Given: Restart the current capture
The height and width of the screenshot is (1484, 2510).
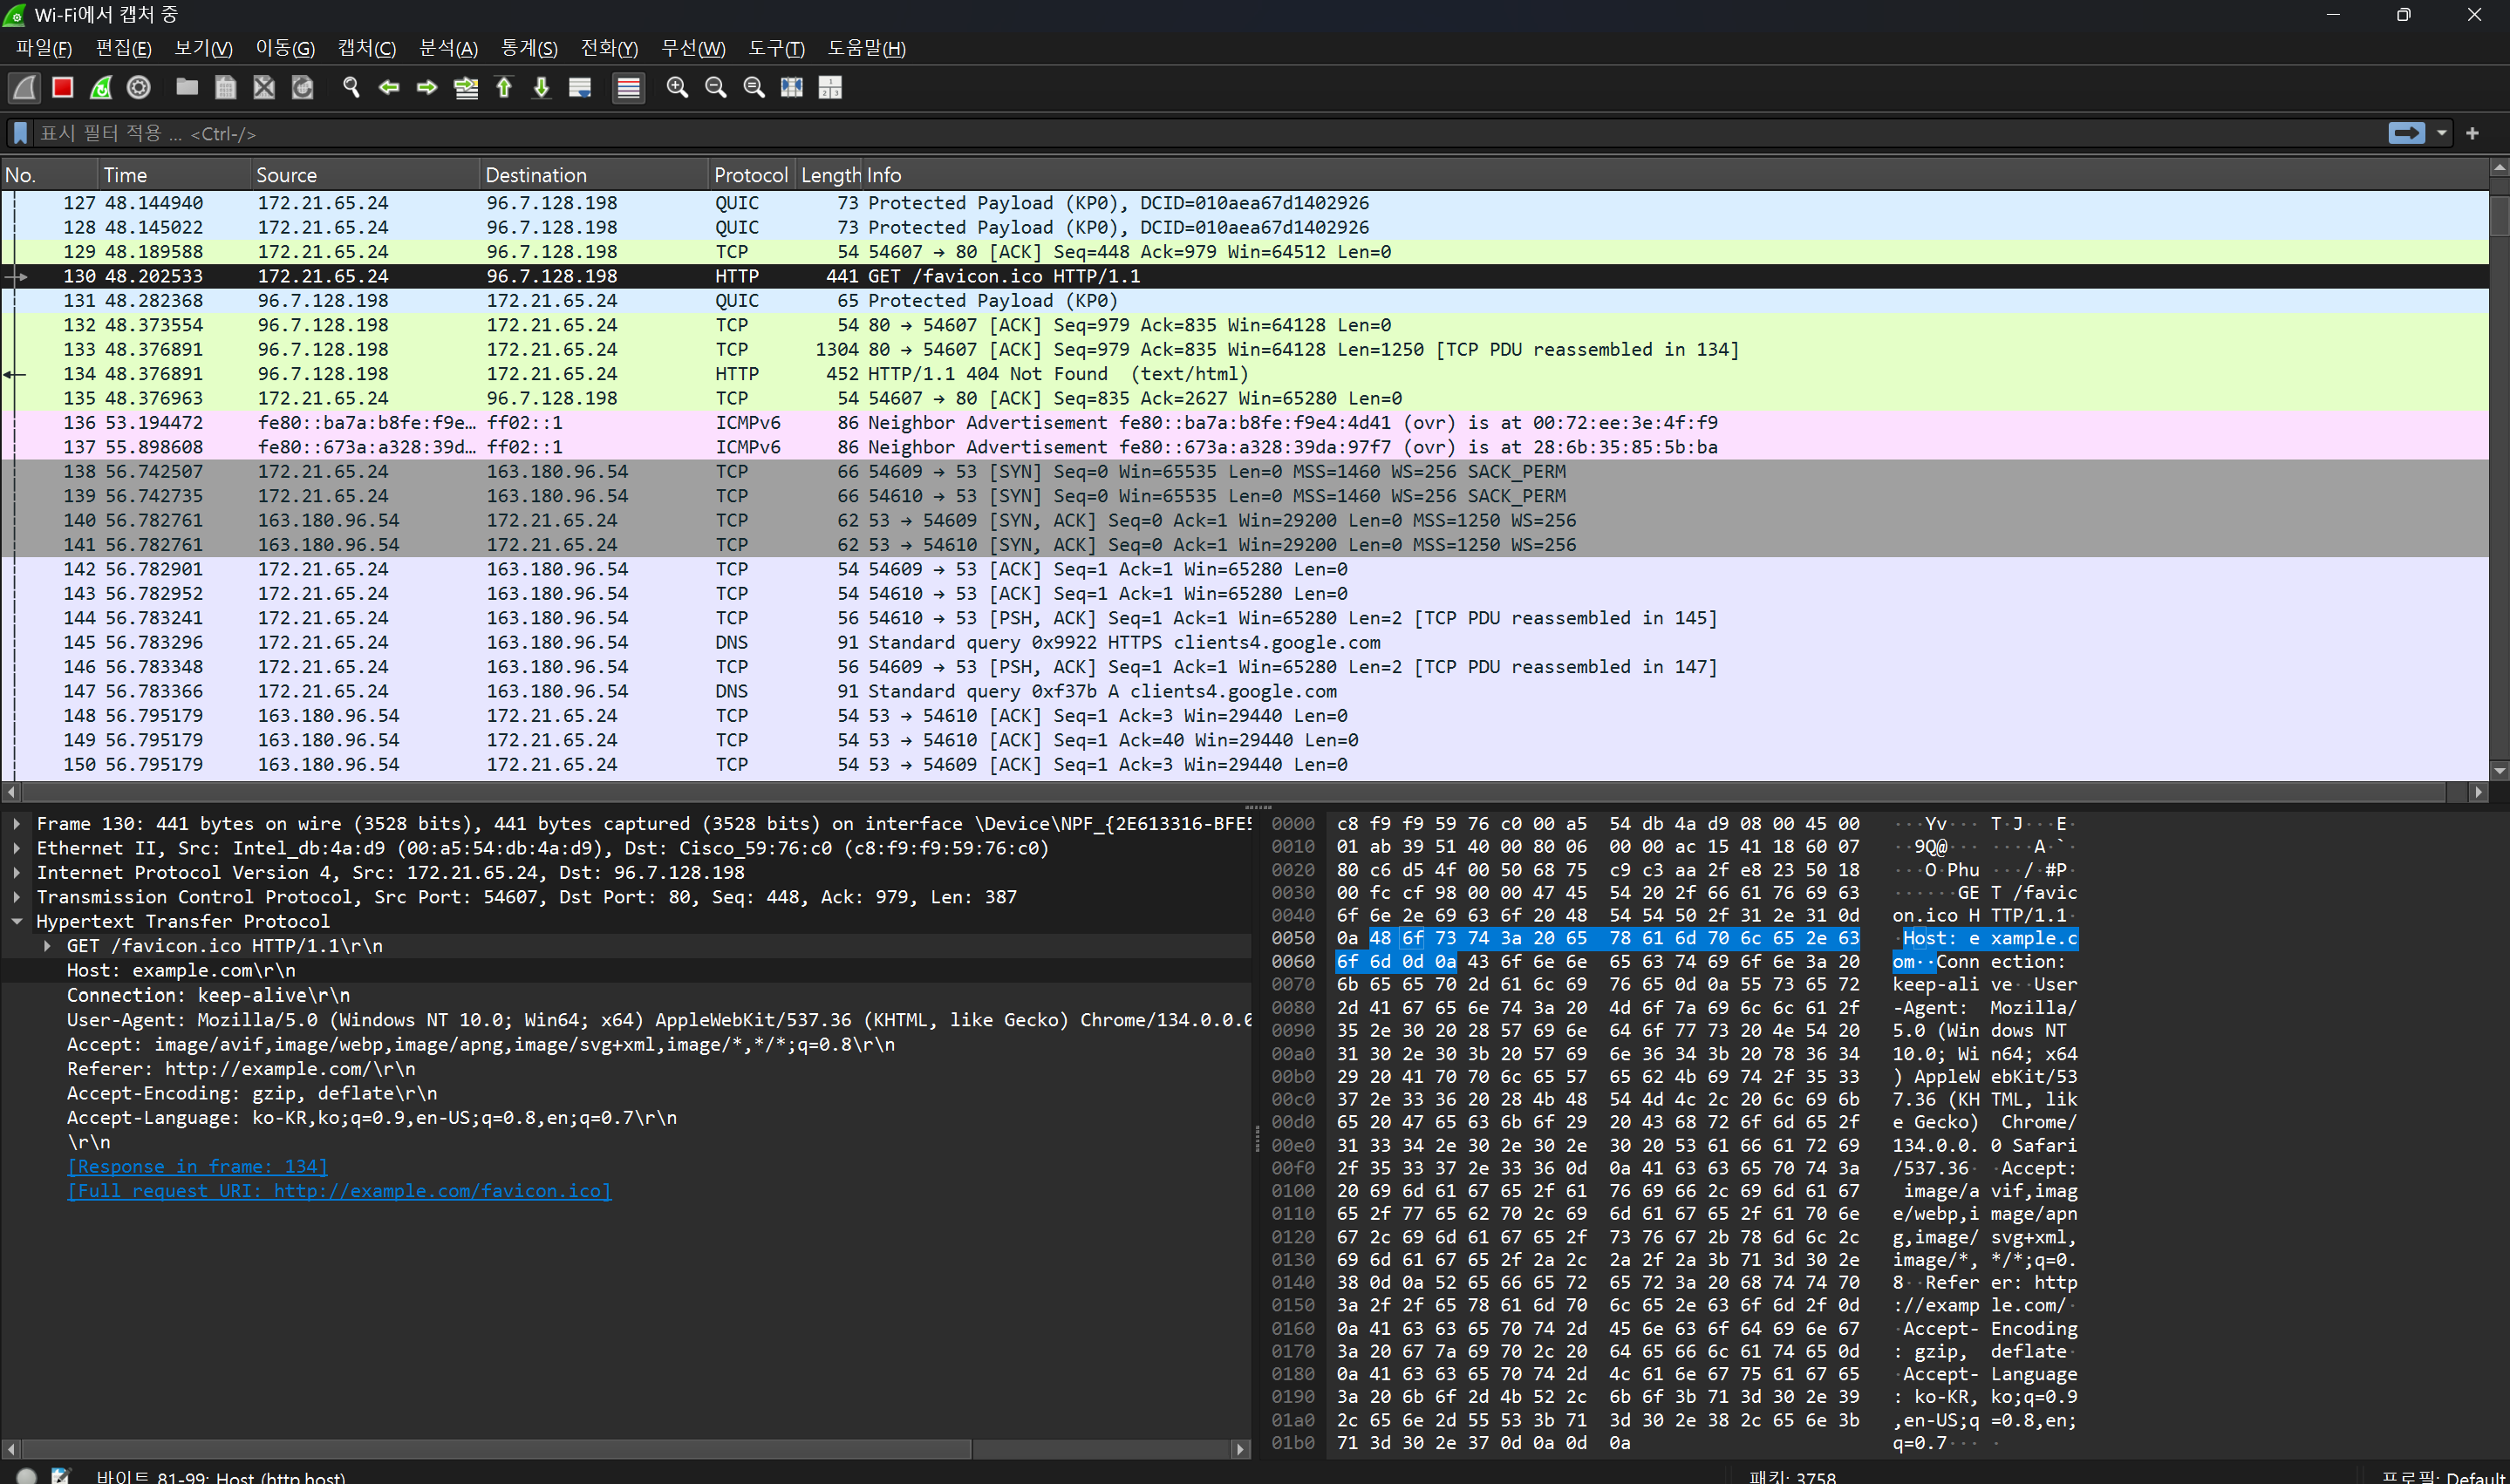Looking at the screenshot, I should 101,88.
